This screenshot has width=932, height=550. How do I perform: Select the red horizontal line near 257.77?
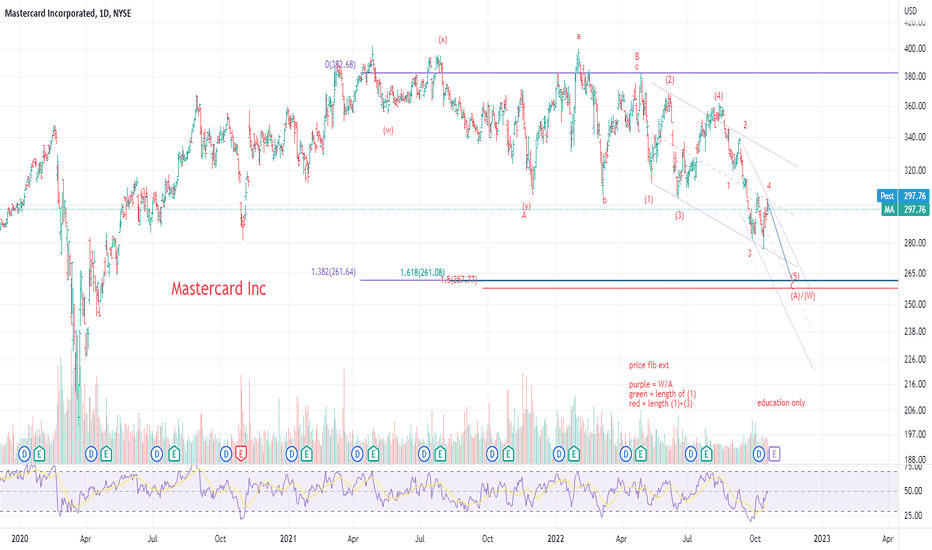[690, 288]
